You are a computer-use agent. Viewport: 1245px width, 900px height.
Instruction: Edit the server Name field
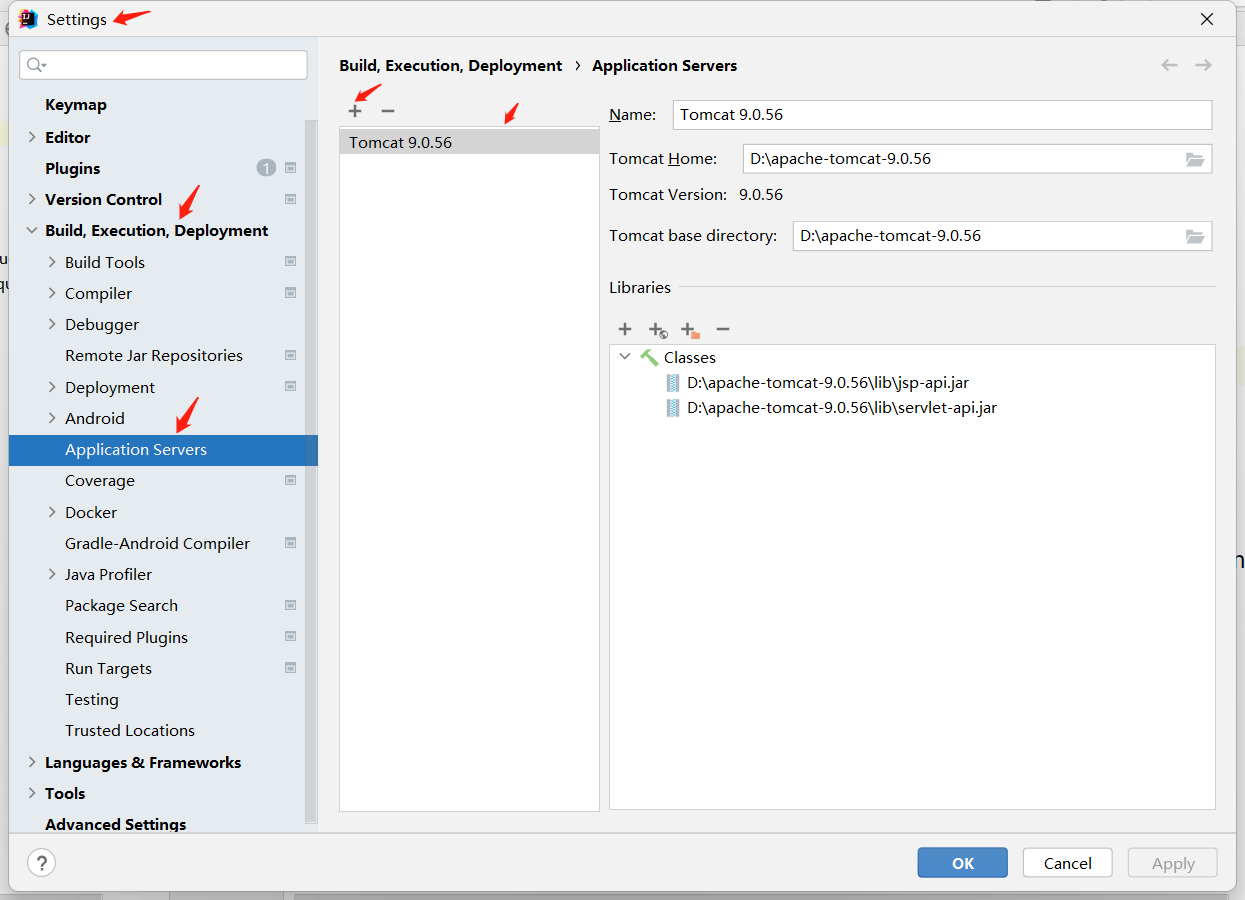pos(942,115)
